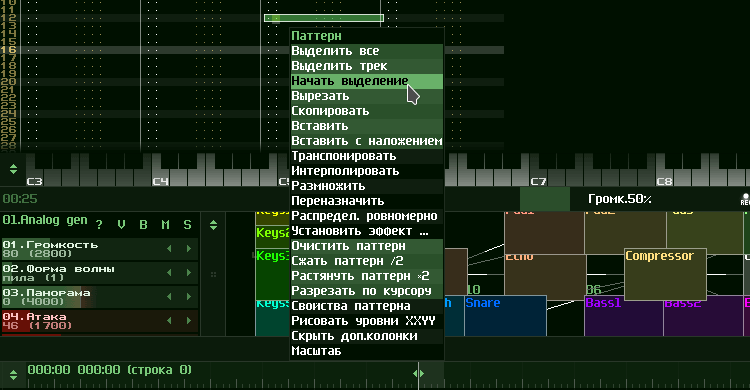The height and width of the screenshot is (390, 750).
Task: Choose Растянуть паттерн x2
Action: pyautogui.click(x=367, y=276)
